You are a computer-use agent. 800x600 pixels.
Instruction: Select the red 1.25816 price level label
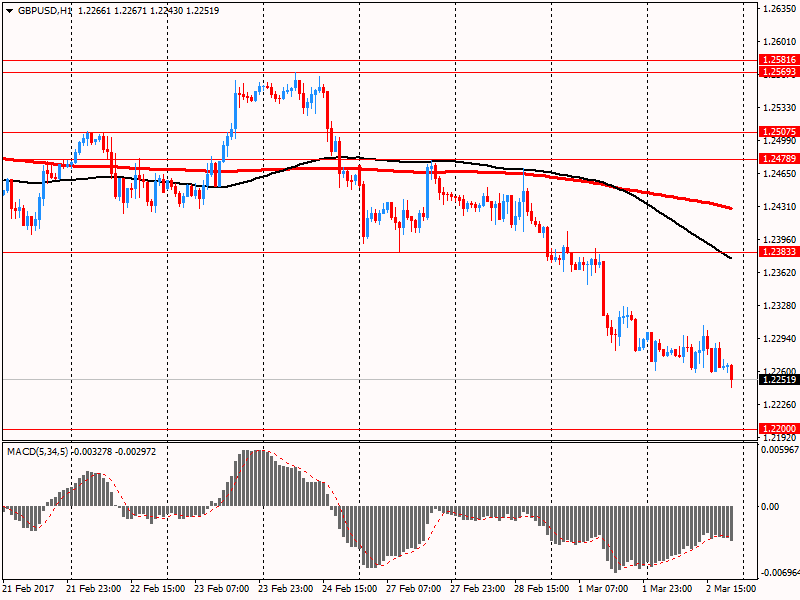tap(779, 60)
